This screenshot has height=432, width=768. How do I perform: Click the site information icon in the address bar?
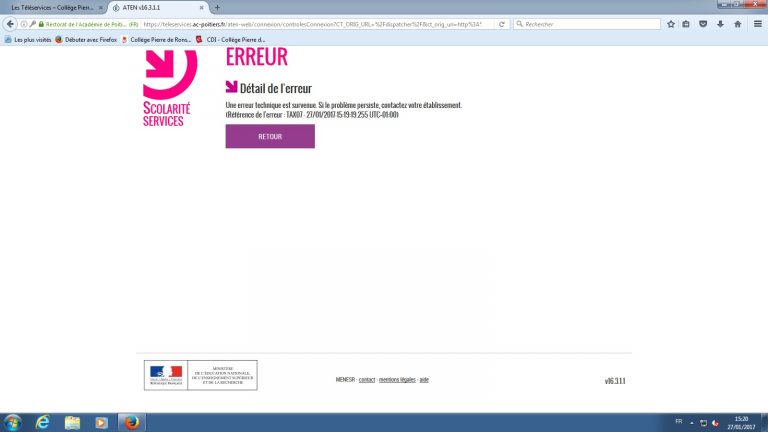24,24
